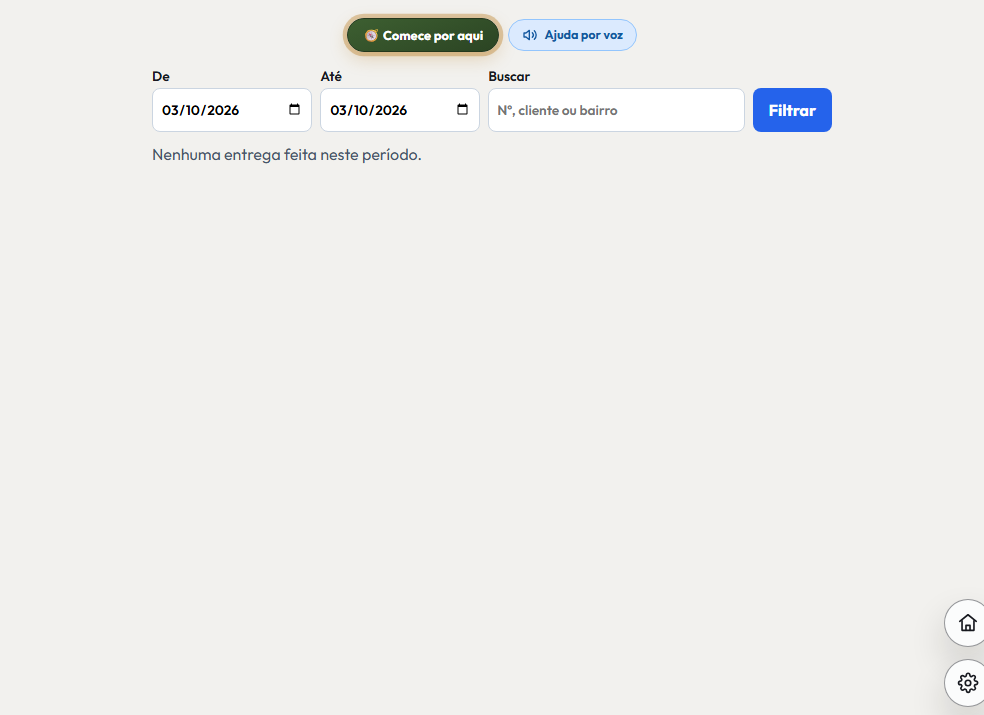The image size is (984, 715).
Task: Click the Comece por aqui button text
Action: [433, 36]
